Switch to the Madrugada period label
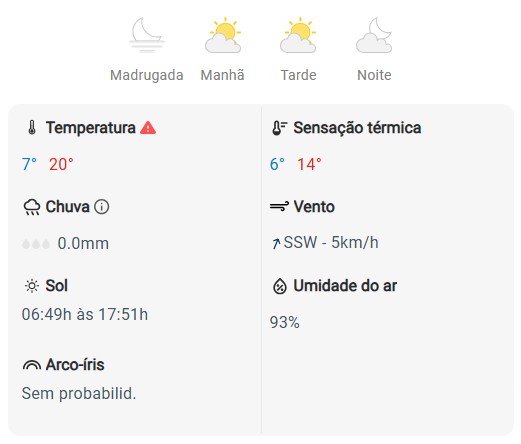 pos(147,75)
